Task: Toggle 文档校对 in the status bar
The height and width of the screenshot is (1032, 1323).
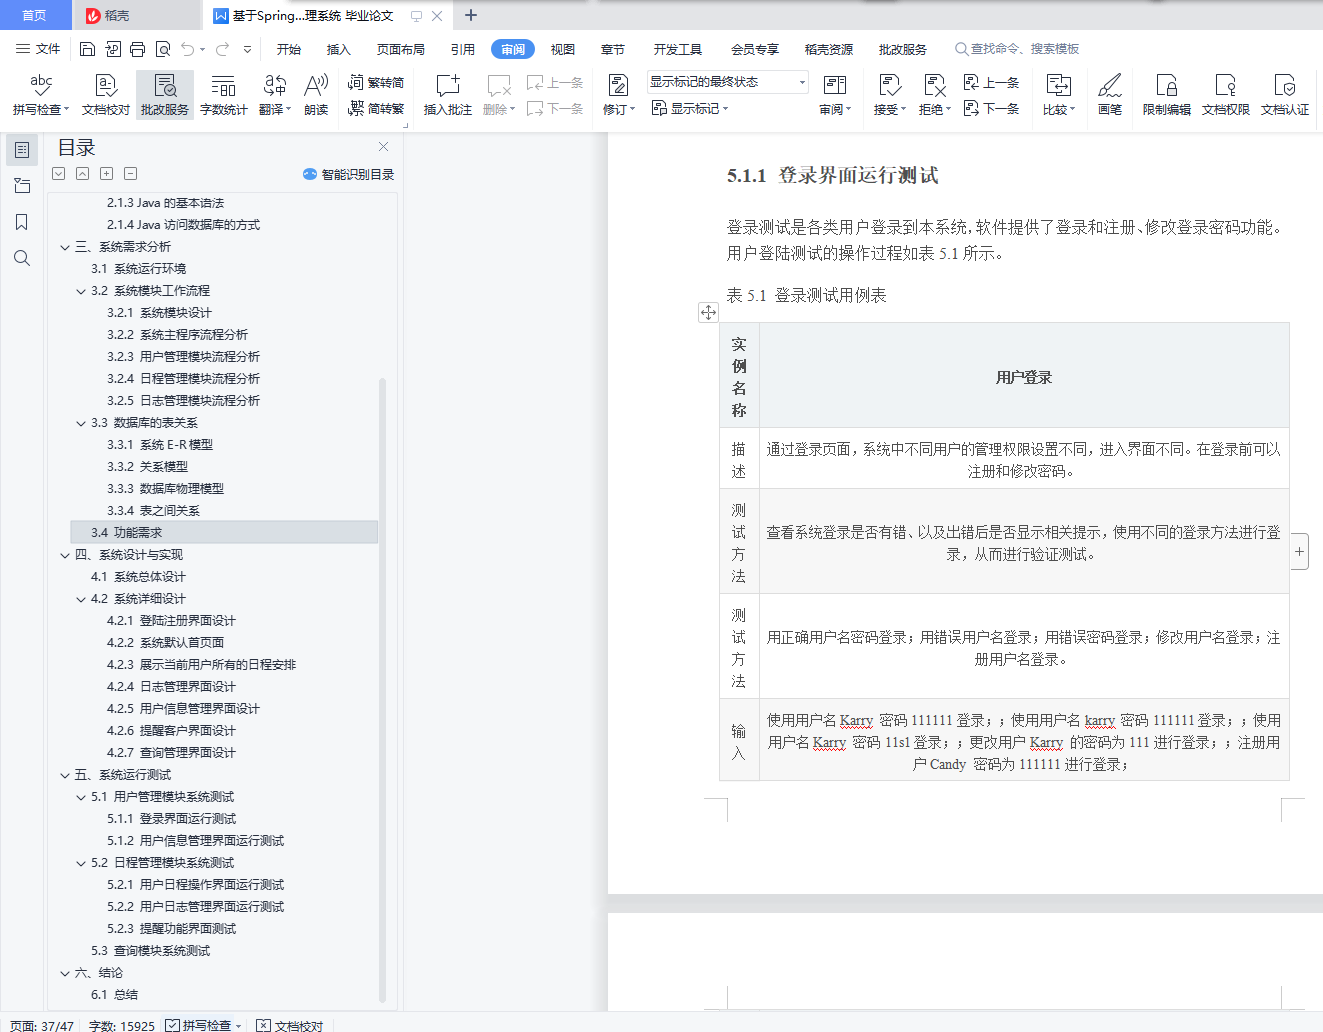Action: tap(290, 1025)
